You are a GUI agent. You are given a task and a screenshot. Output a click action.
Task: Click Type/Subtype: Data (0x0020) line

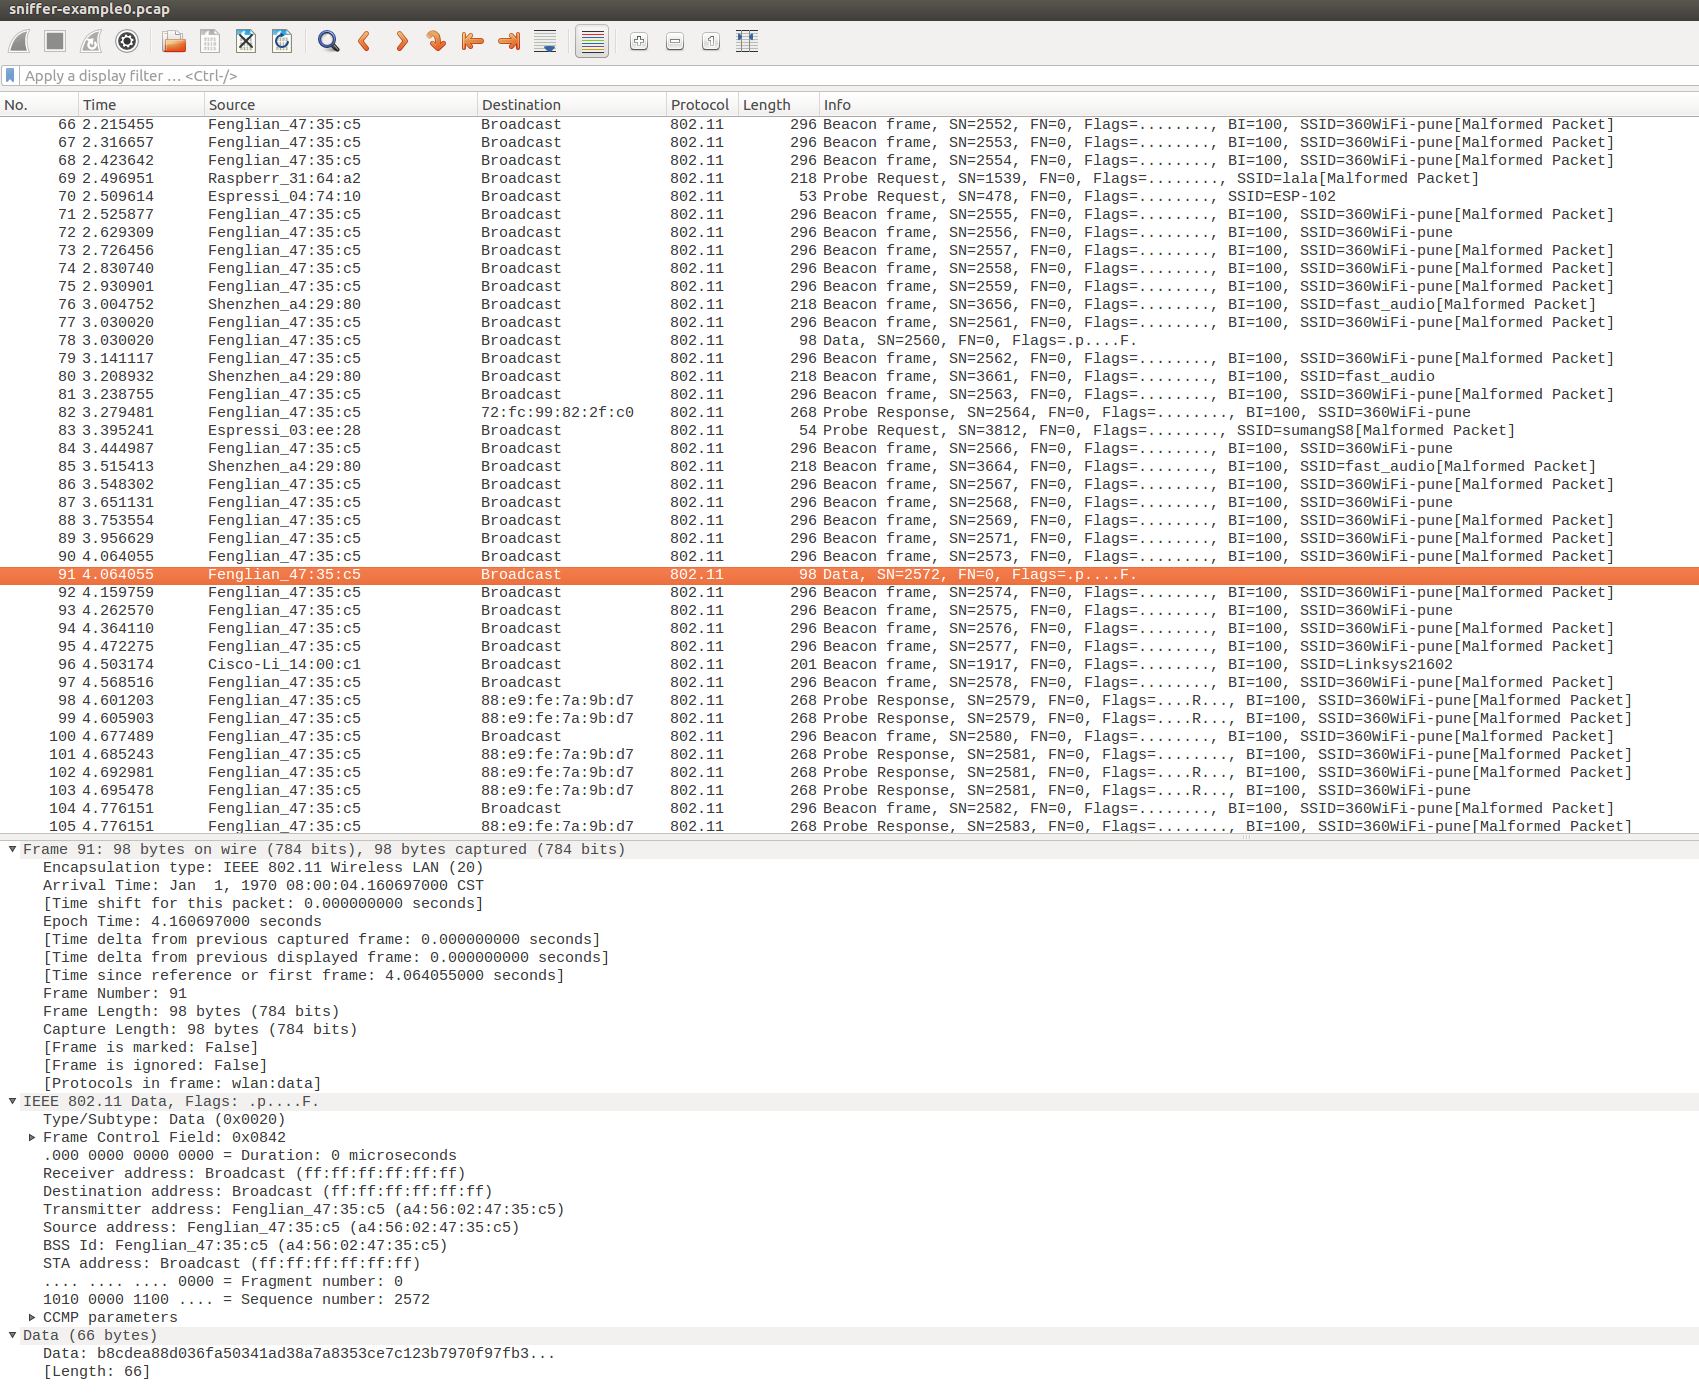(x=164, y=1119)
